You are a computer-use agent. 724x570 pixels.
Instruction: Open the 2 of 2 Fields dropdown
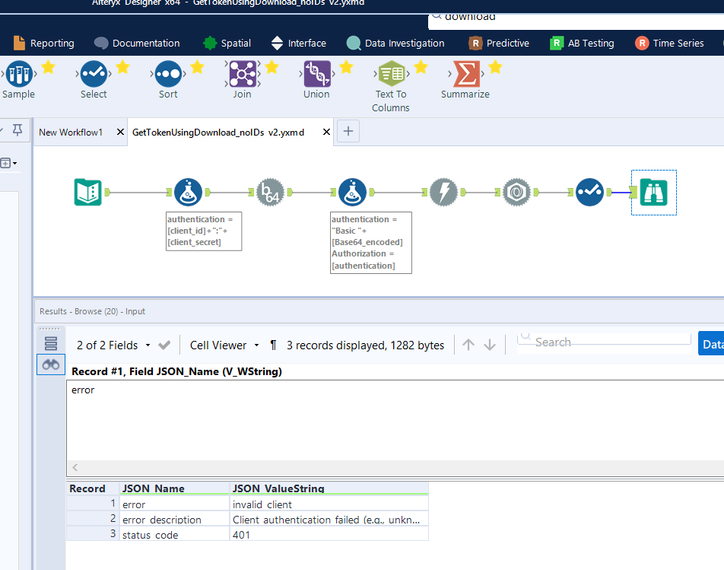click(113, 346)
